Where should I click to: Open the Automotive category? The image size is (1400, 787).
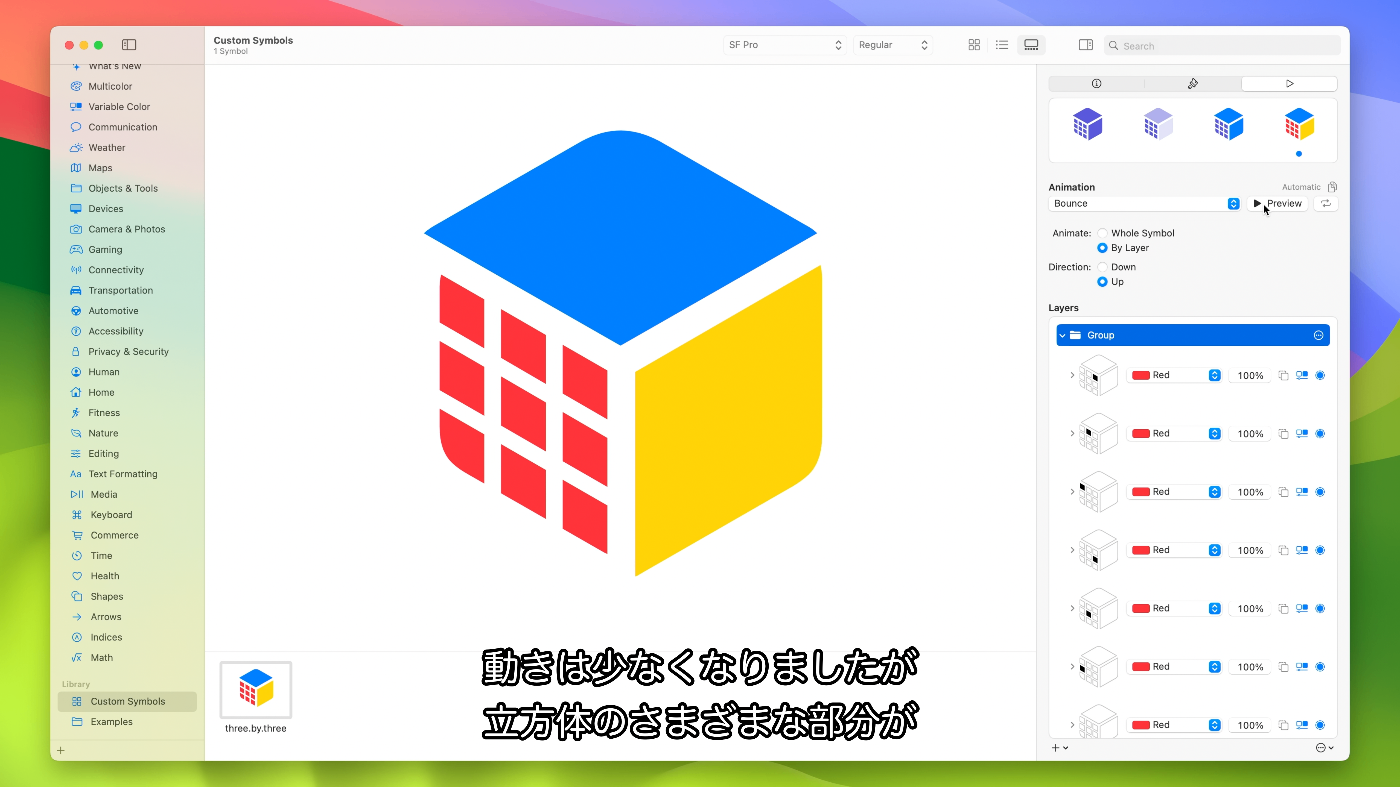coord(113,311)
